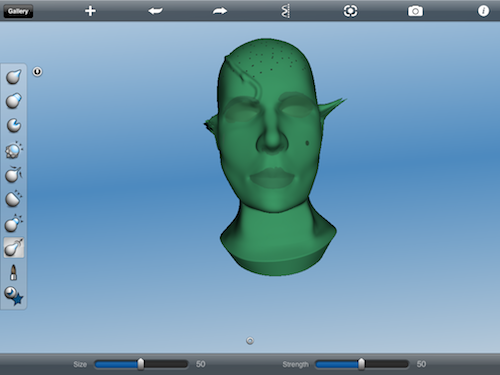This screenshot has width=500, height=375.
Task: Select the third sphere tool with the blue notch
Action: (14, 125)
